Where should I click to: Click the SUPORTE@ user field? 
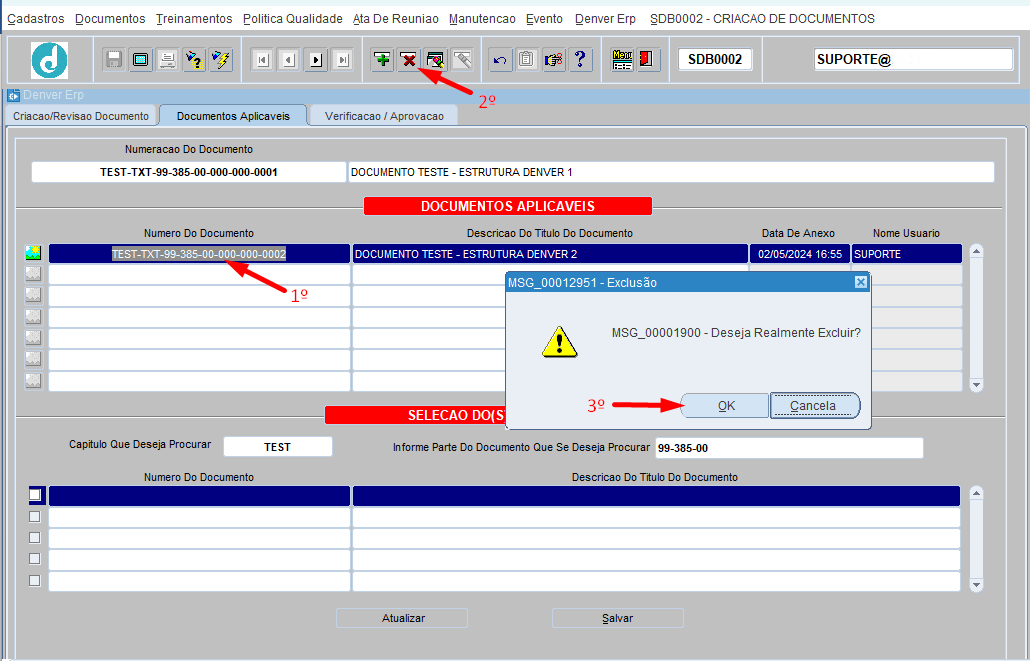click(x=913, y=60)
